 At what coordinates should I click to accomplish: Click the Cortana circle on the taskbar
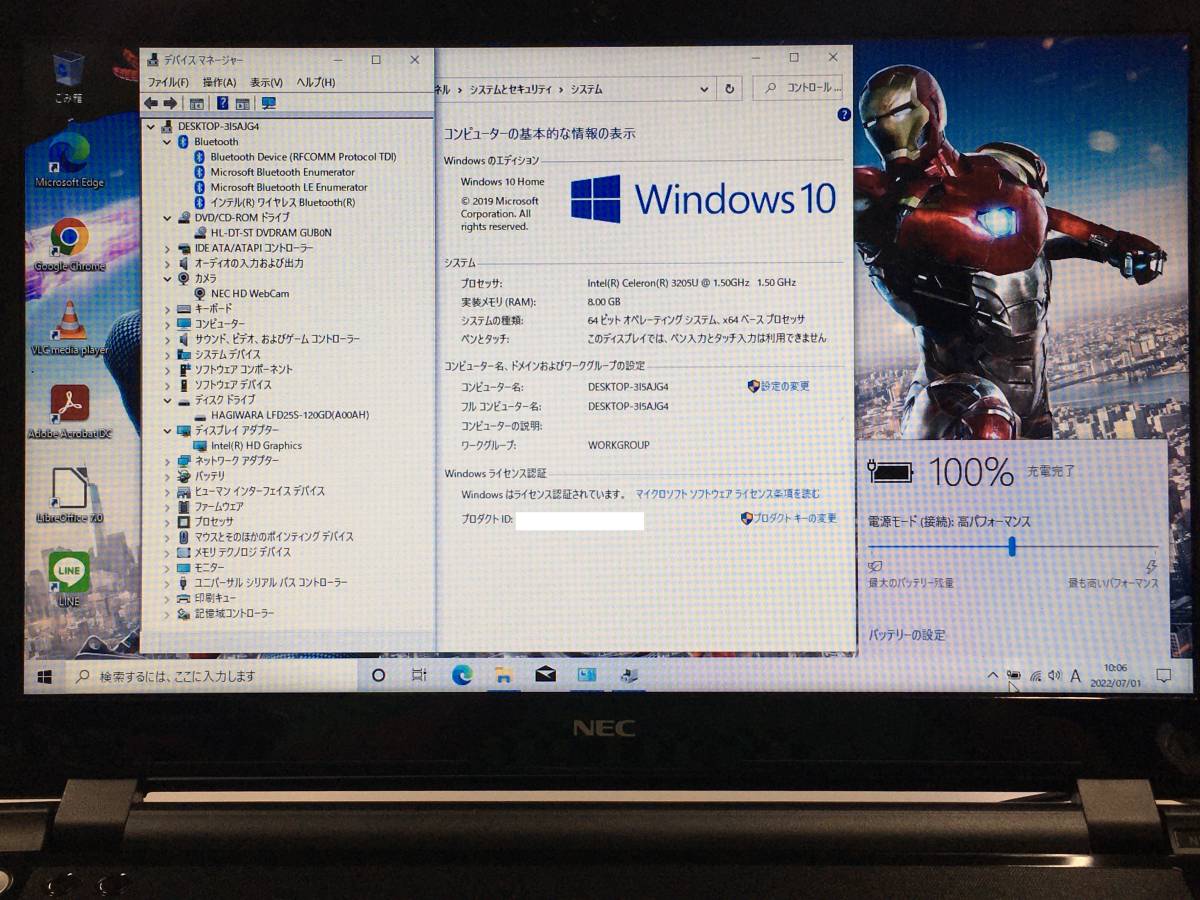[x=379, y=676]
